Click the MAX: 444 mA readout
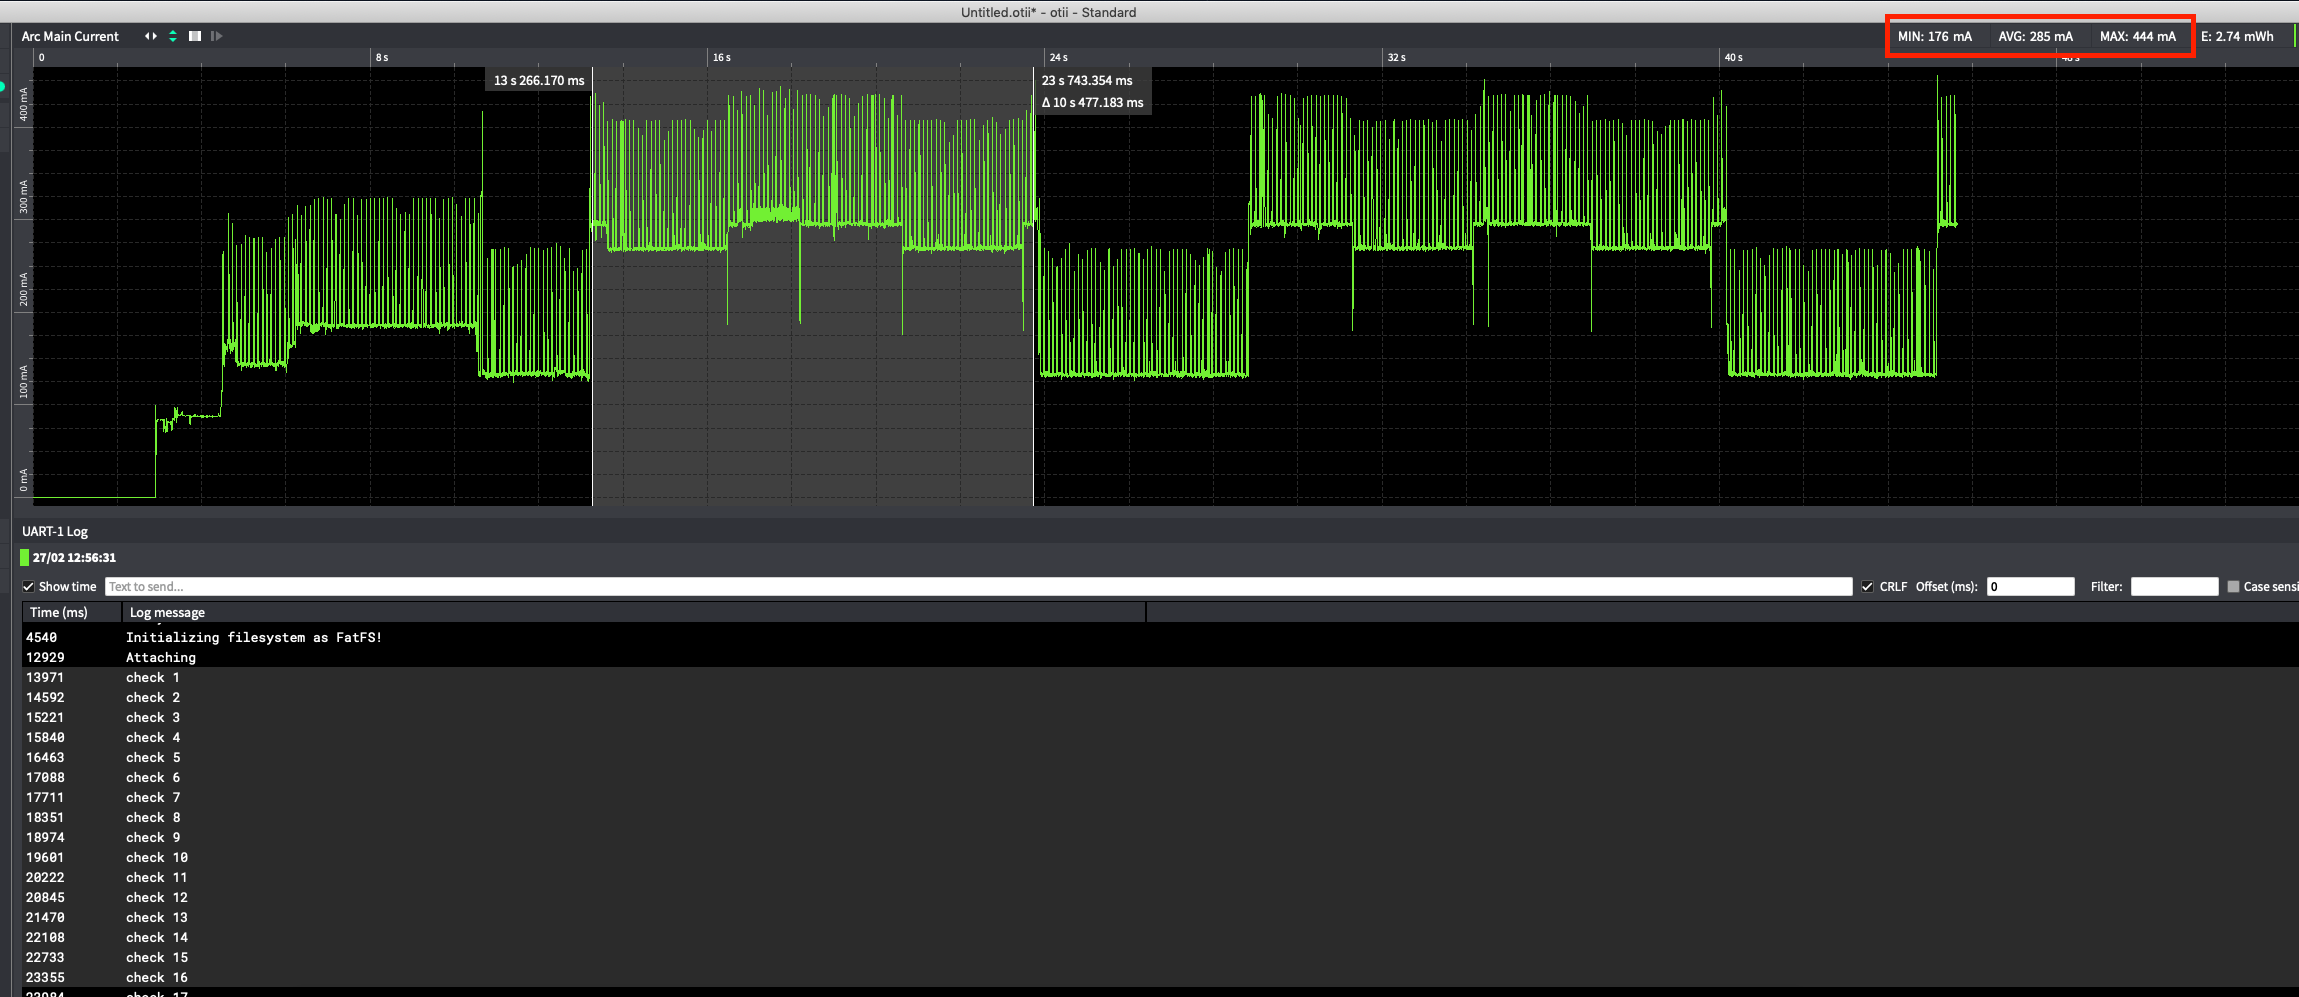The image size is (2299, 997). [2138, 36]
